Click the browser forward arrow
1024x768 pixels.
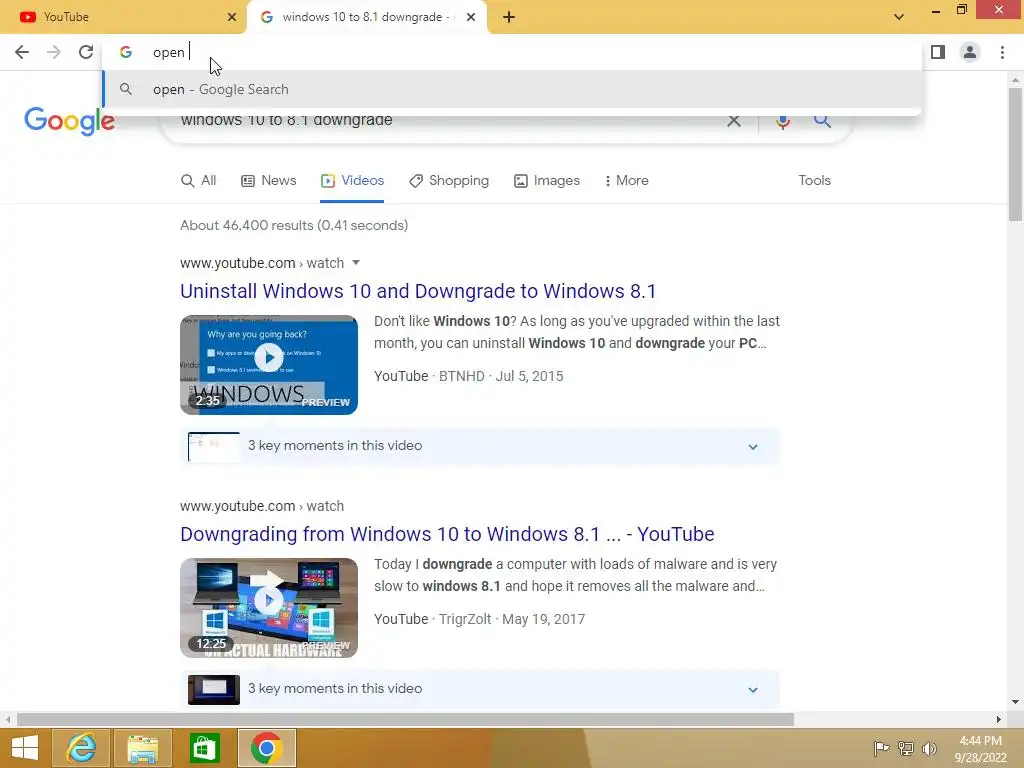(x=54, y=52)
